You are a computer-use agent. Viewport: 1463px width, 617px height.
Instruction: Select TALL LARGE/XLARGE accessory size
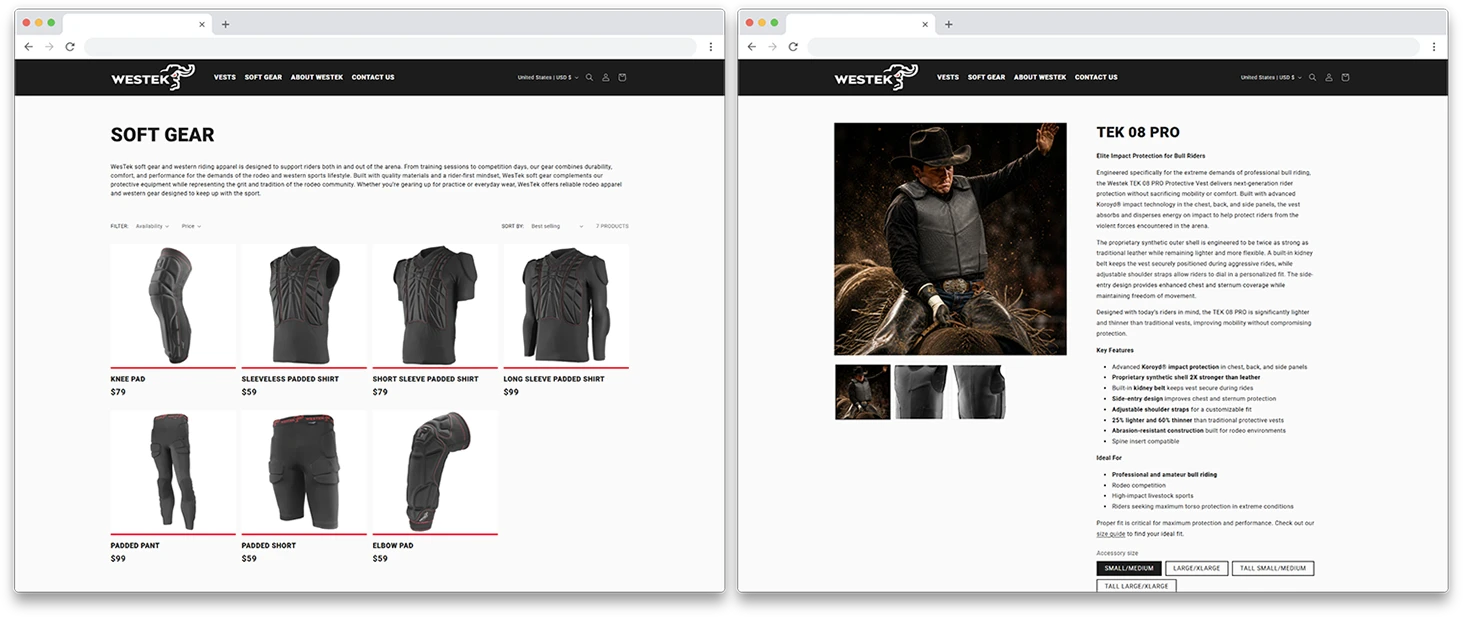point(1136,586)
